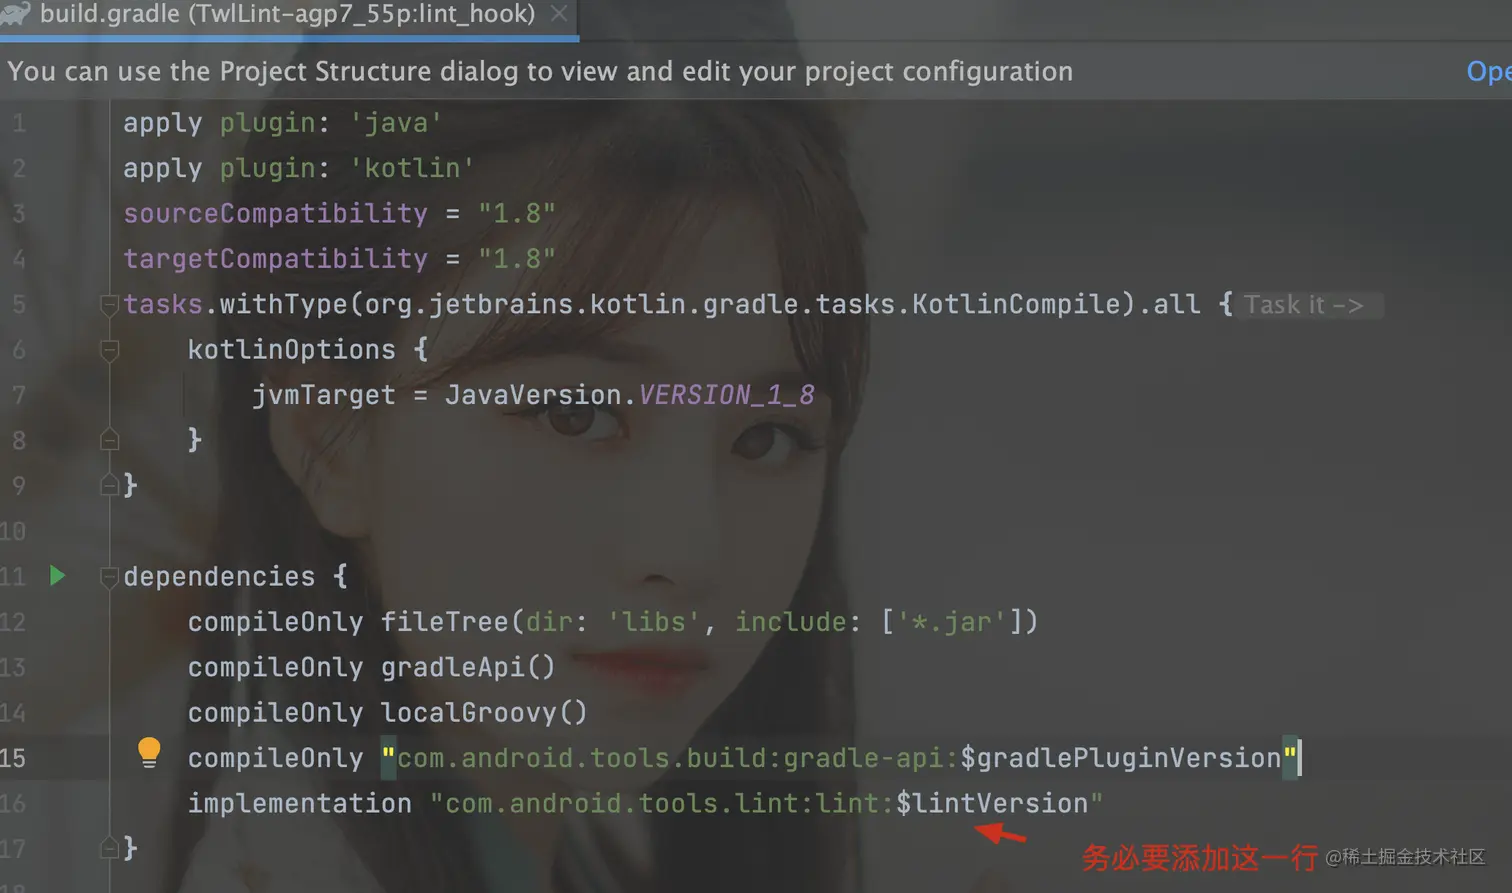This screenshot has height=893, width=1512.
Task: Click the '*.jar' include pattern
Action: tap(951, 622)
